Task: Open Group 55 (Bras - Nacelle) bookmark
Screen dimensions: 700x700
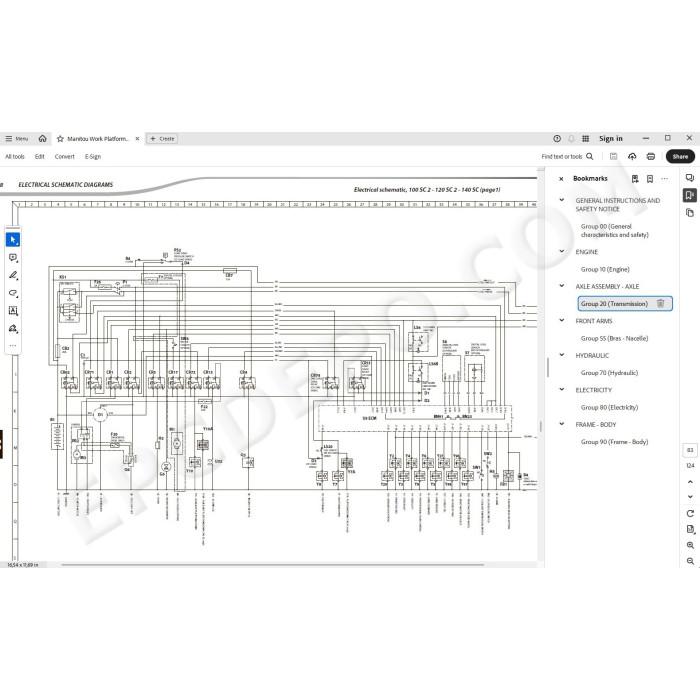Action: [x=614, y=338]
